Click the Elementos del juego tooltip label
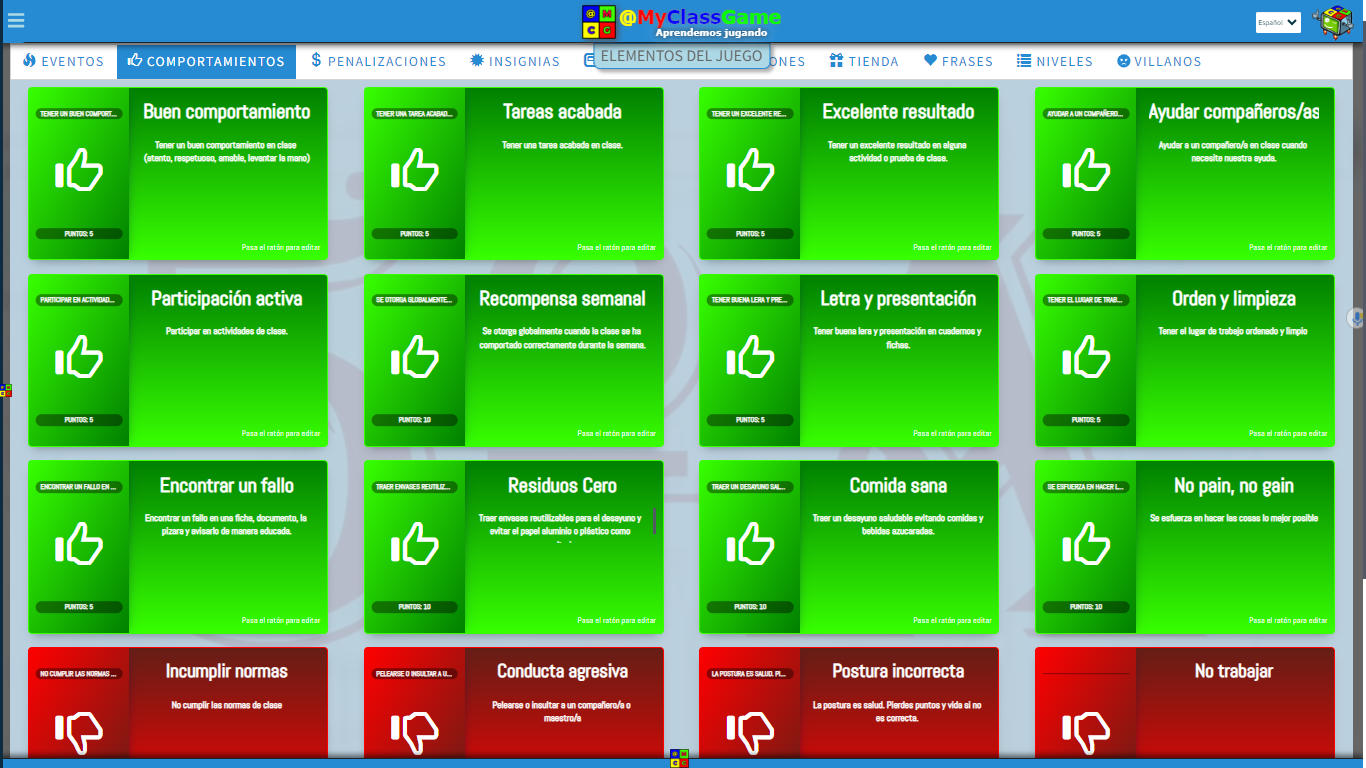 point(682,56)
